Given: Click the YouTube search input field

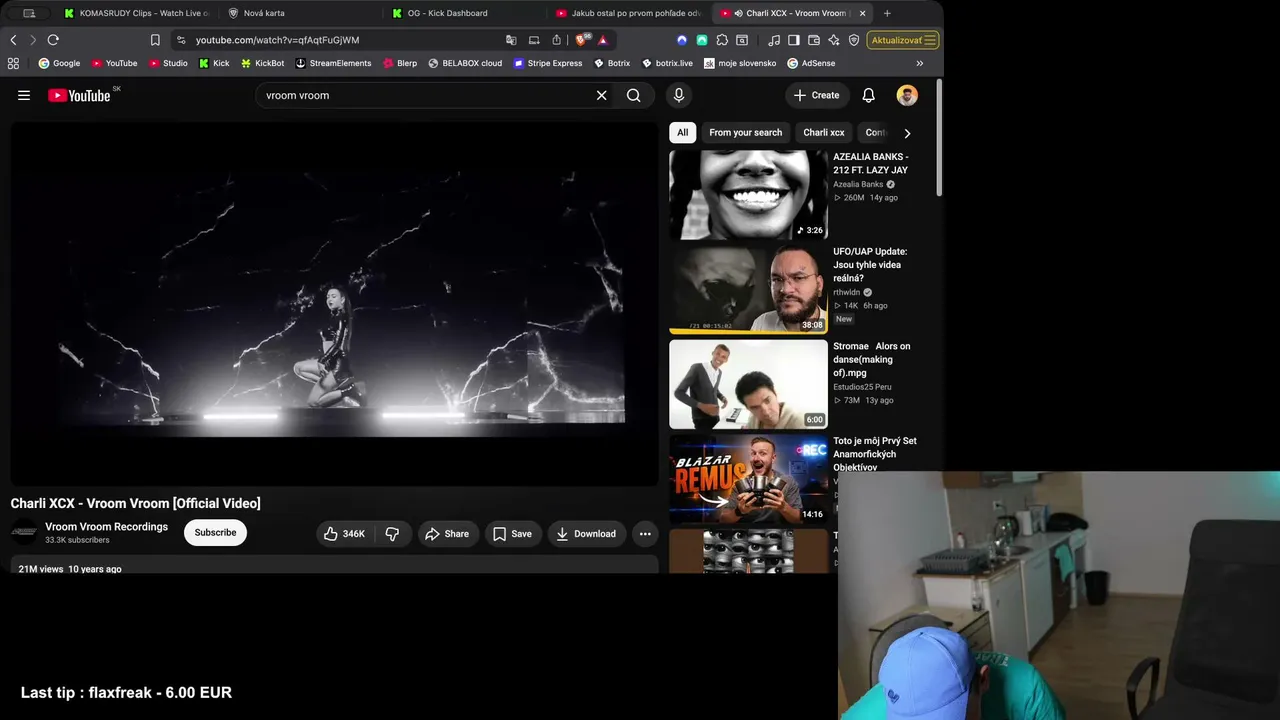Looking at the screenshot, I should [427, 95].
